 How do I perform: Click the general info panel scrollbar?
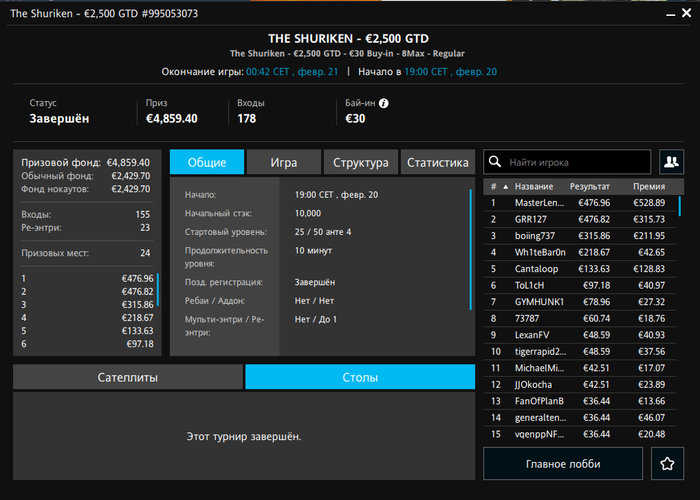471,249
